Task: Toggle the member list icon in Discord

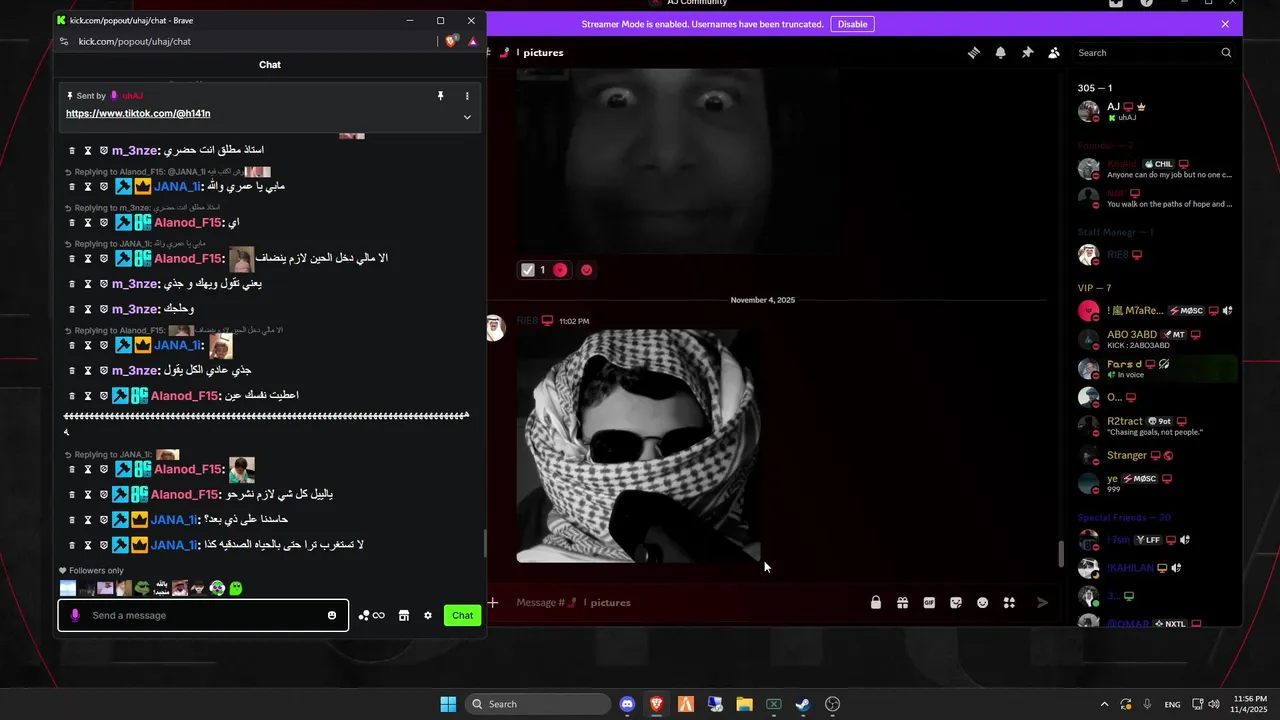Action: (1054, 53)
